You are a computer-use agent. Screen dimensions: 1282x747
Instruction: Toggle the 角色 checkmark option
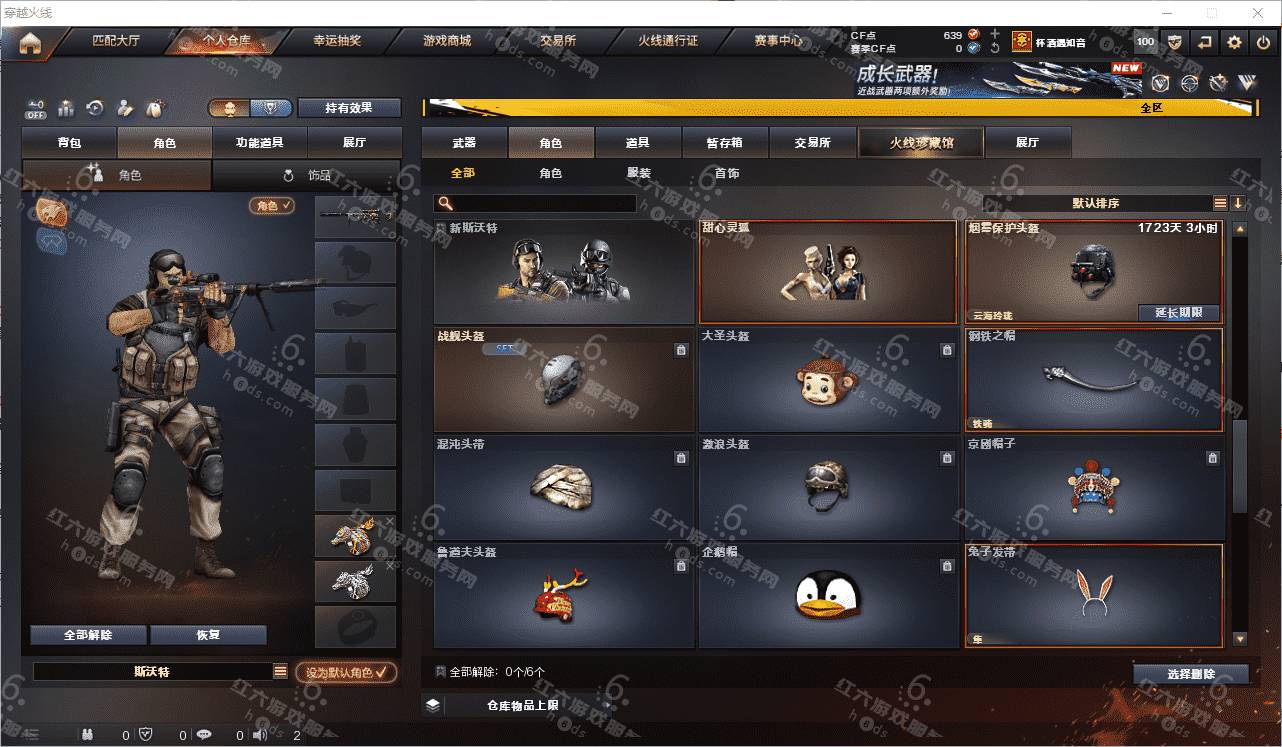(x=272, y=205)
